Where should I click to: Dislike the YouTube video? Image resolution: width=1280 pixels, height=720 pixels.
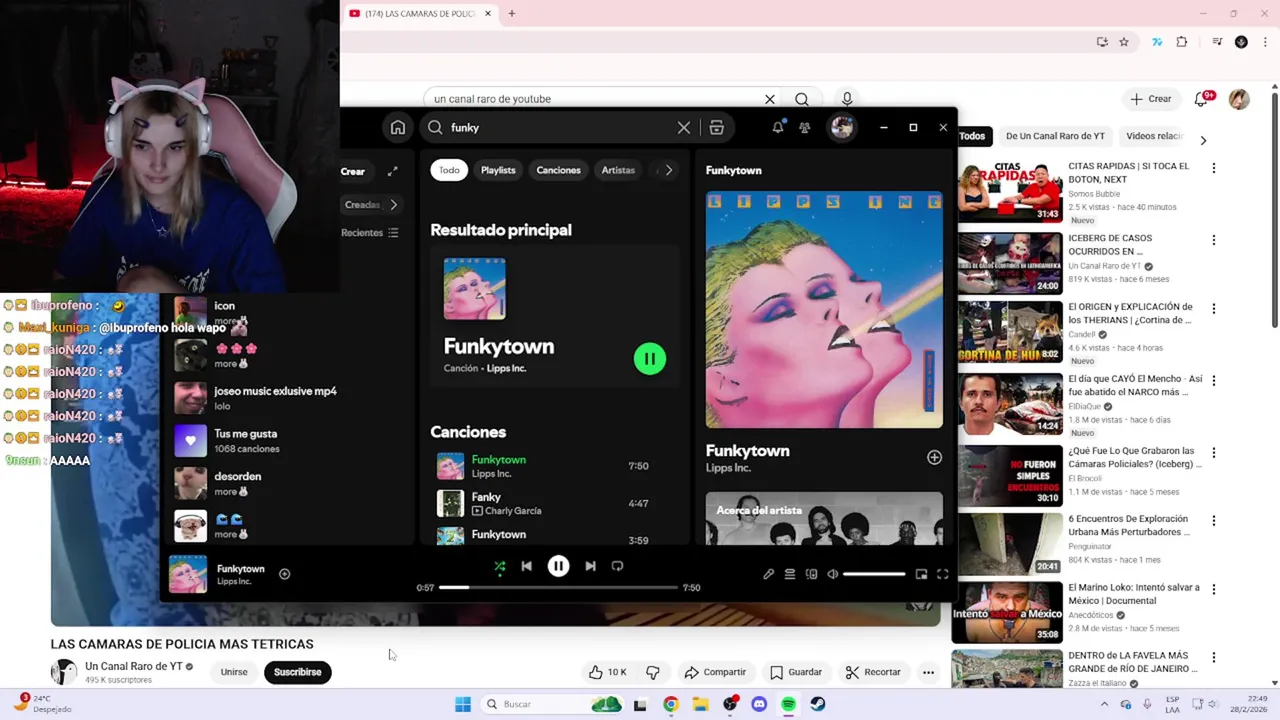coord(653,672)
